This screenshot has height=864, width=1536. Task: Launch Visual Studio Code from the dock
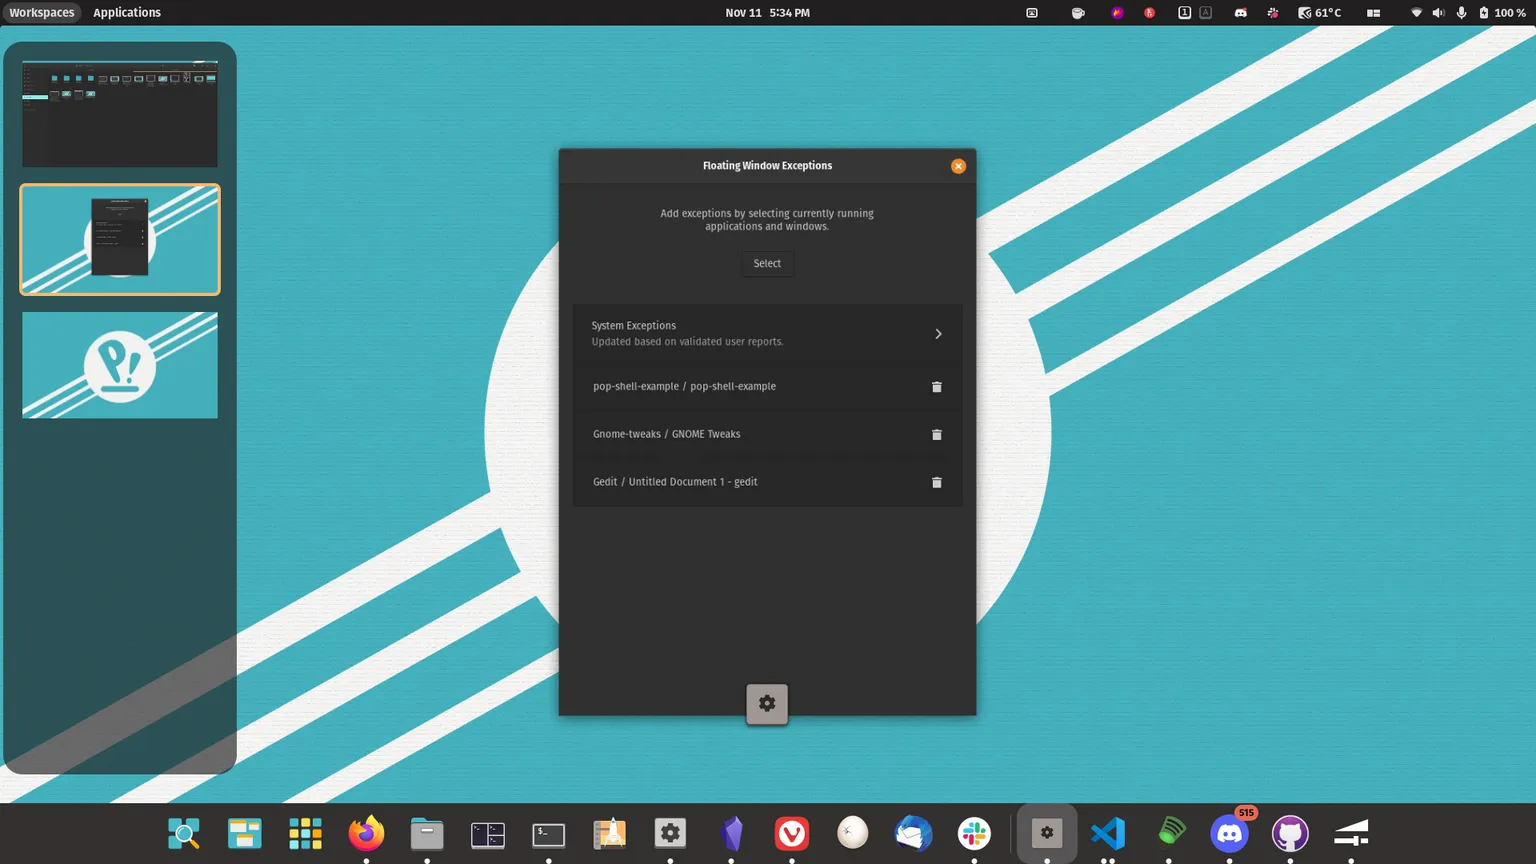pos(1108,833)
